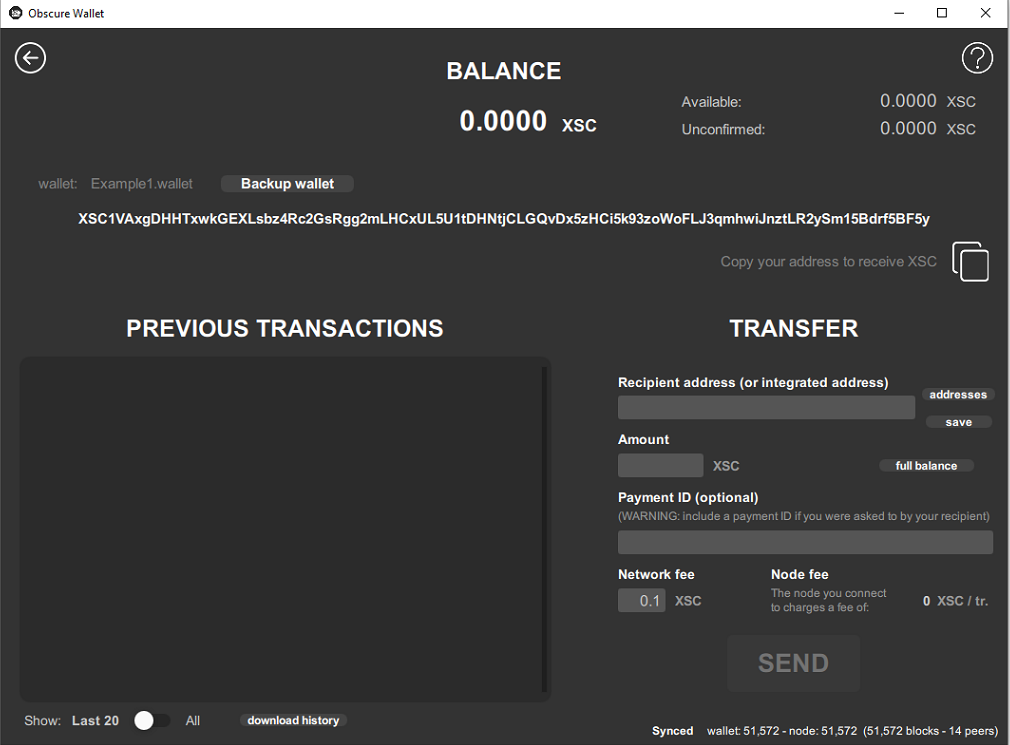Click the Obscure Wallet title bar icon
Screen dimensions: 1010x745
[15, 13]
